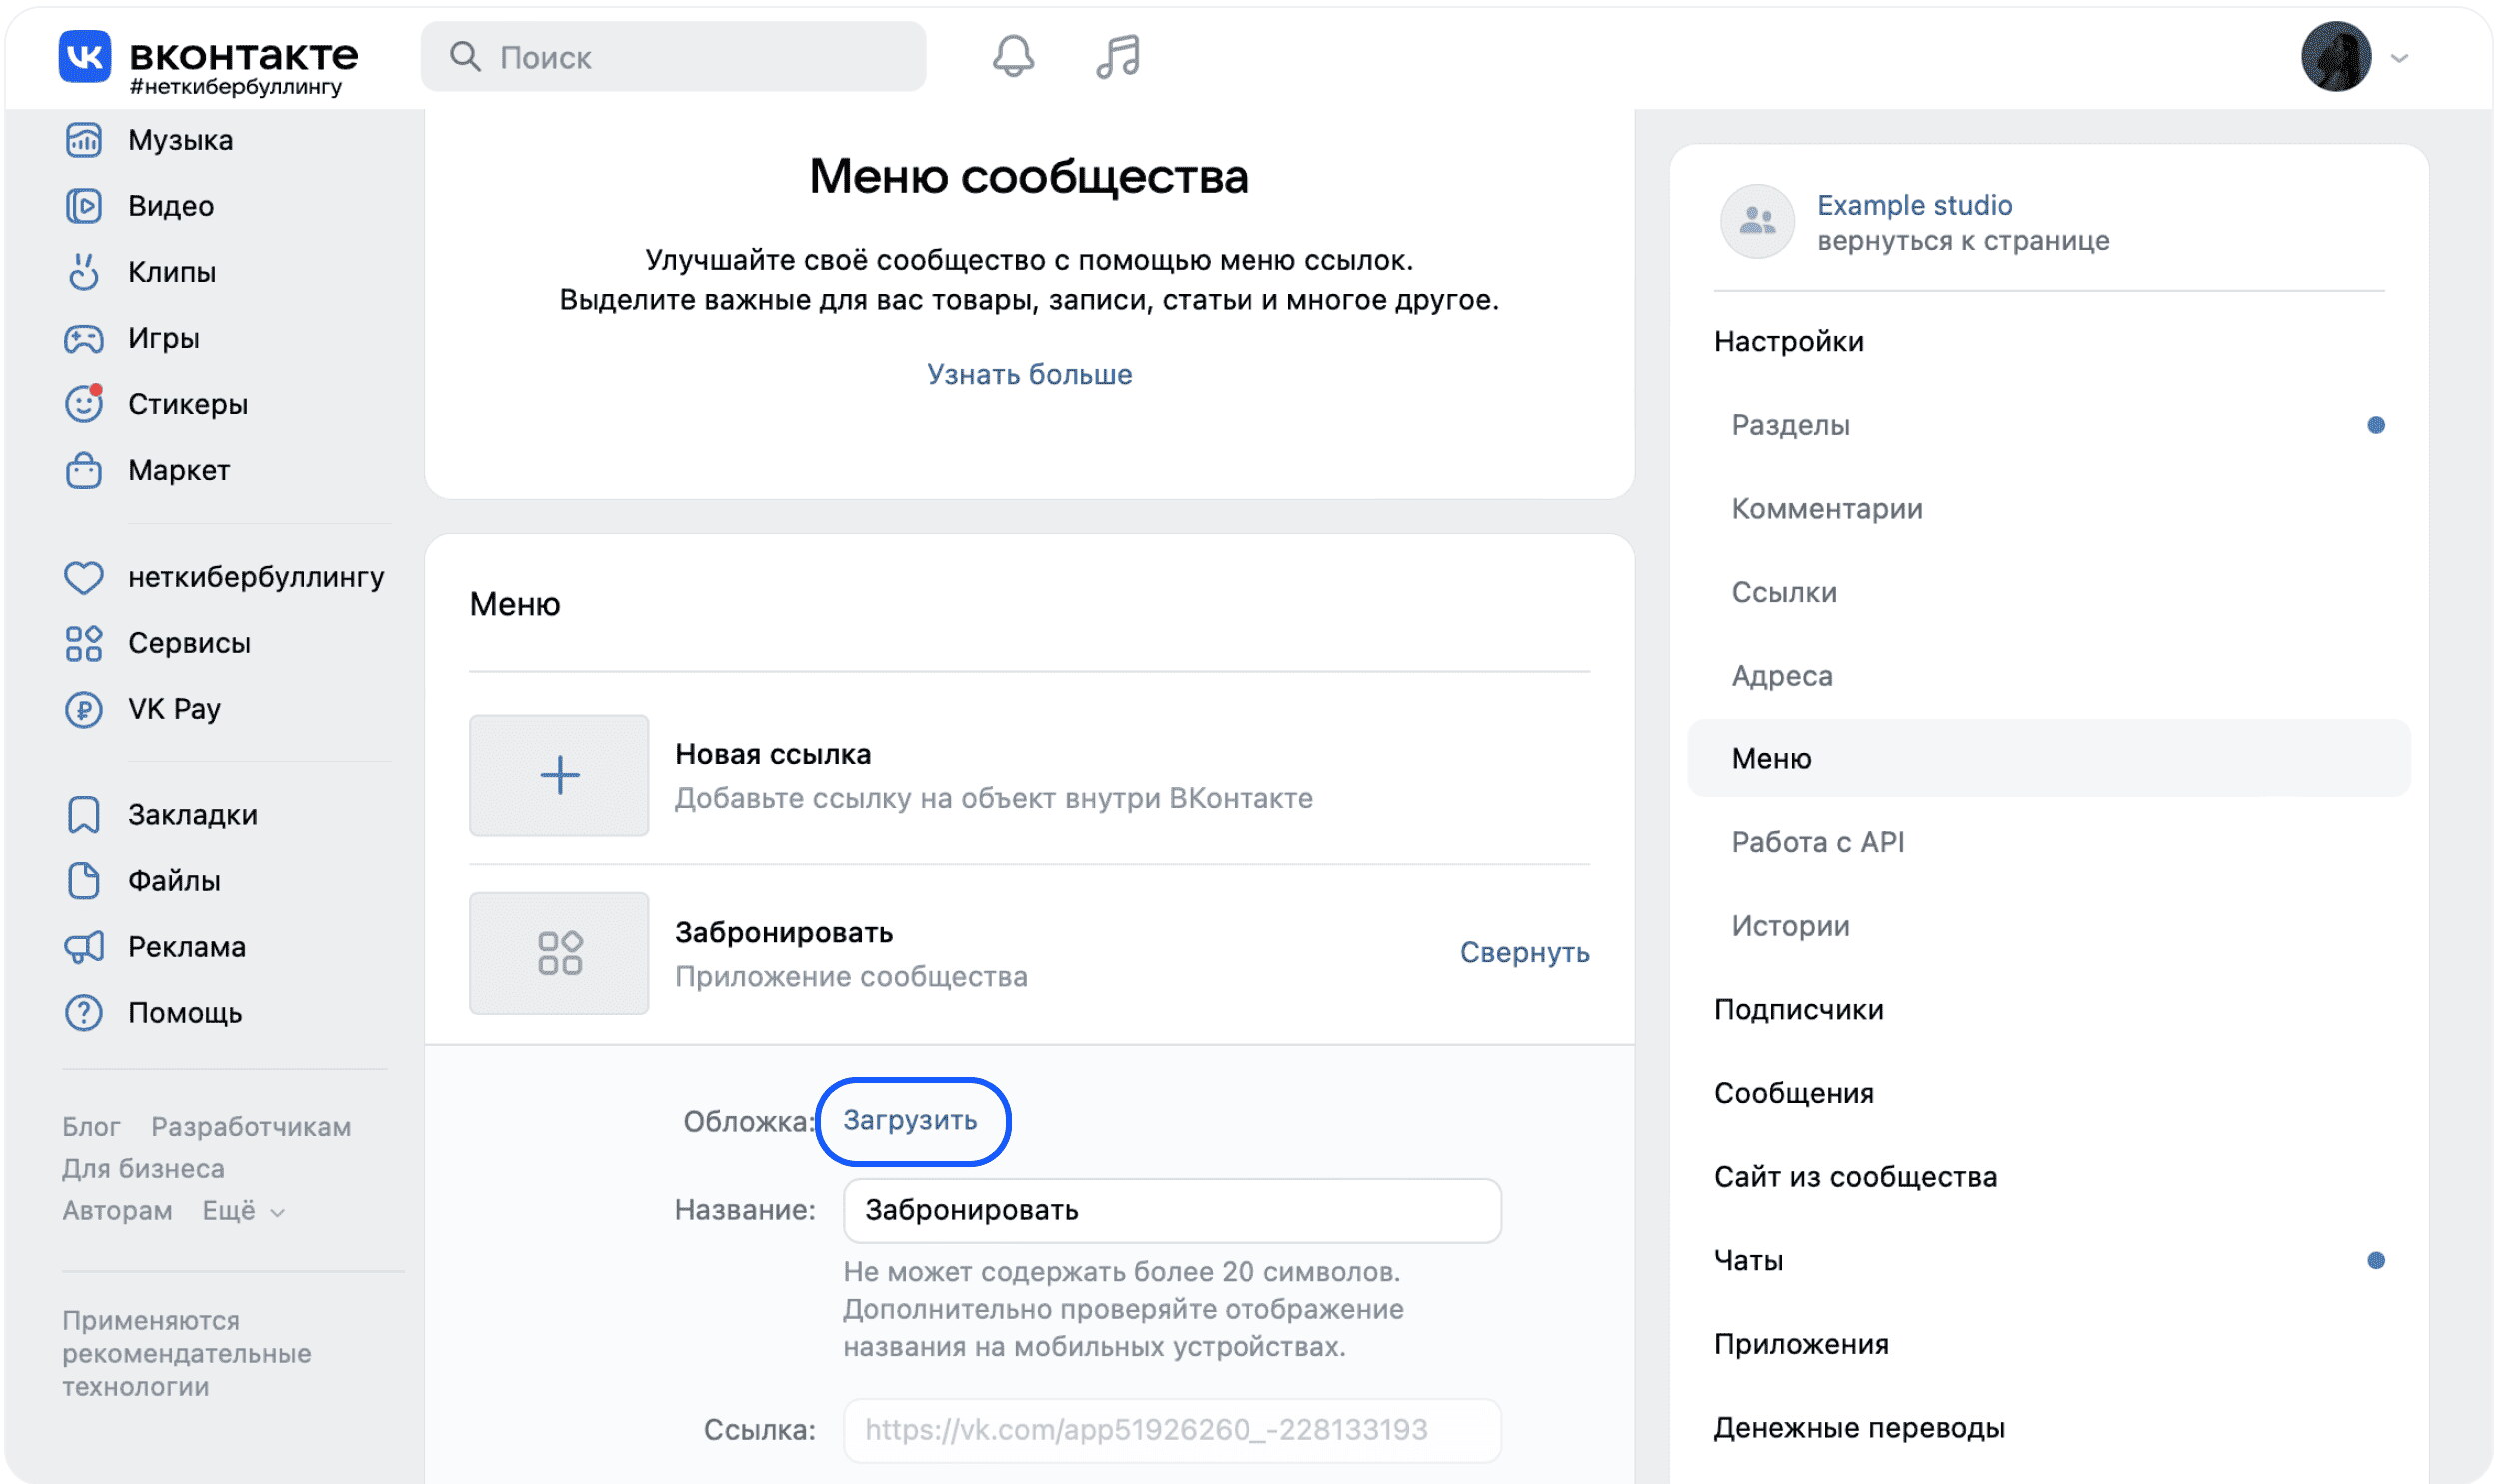This screenshot has width=2499, height=1484.
Task: Open the Приложения section
Action: (1801, 1343)
